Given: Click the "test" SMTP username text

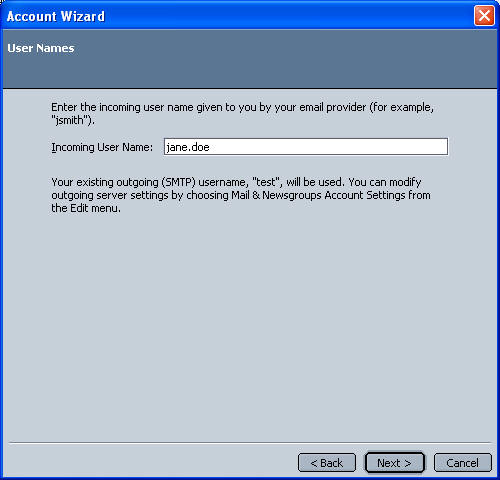Looking at the screenshot, I should (x=266, y=182).
